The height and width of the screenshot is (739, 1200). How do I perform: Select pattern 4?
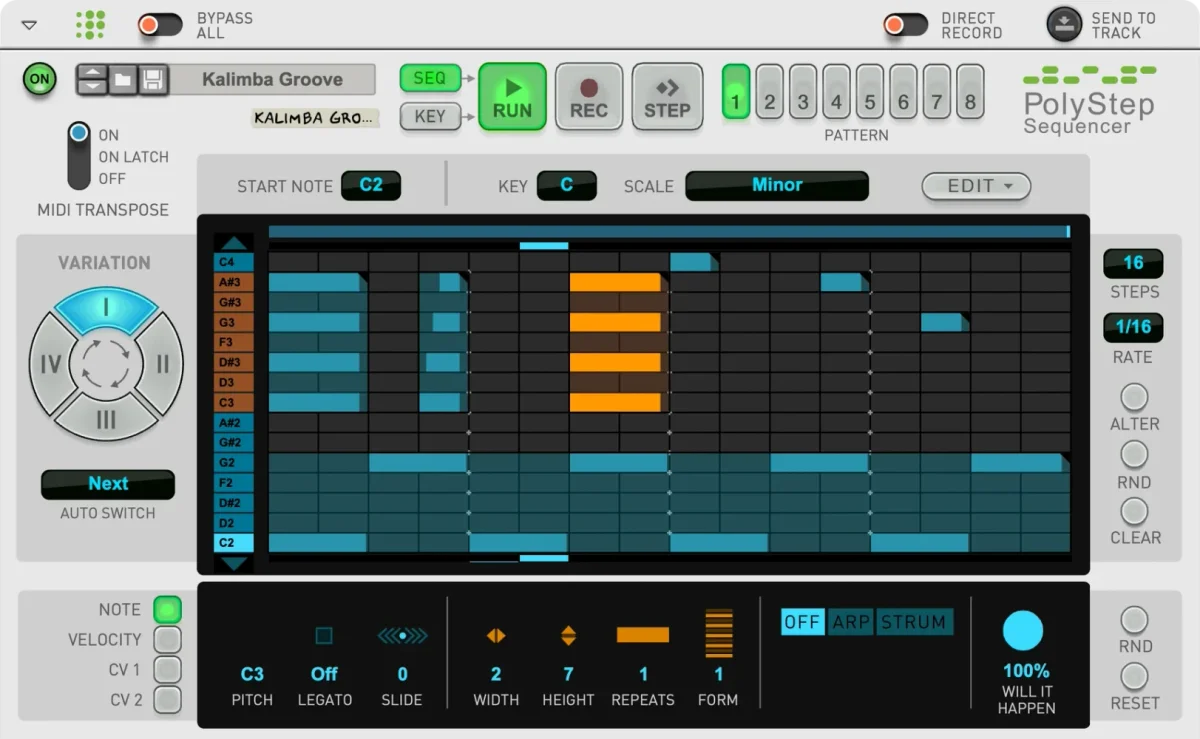pyautogui.click(x=836, y=91)
